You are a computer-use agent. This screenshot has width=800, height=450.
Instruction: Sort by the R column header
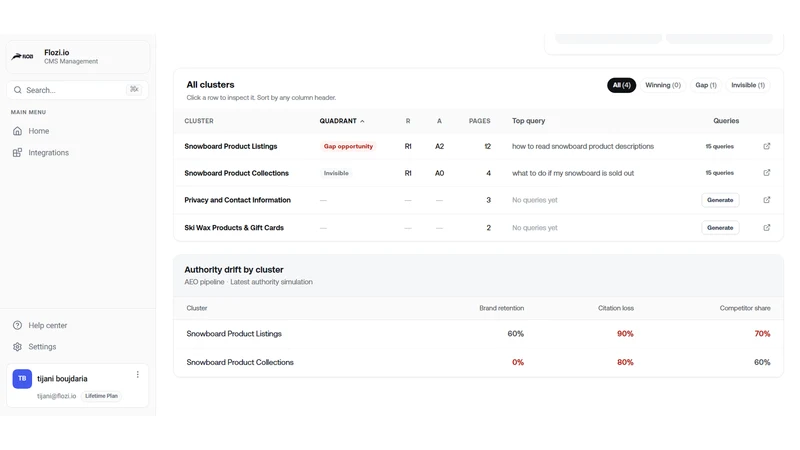pyautogui.click(x=408, y=121)
